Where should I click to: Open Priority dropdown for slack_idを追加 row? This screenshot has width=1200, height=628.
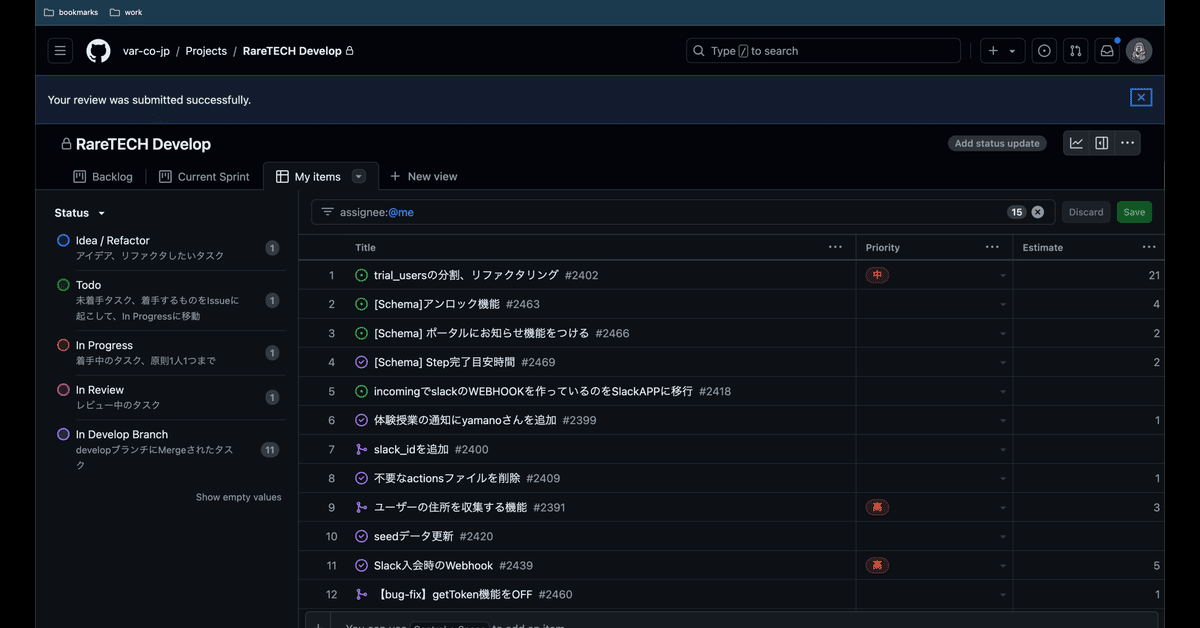pos(1003,449)
